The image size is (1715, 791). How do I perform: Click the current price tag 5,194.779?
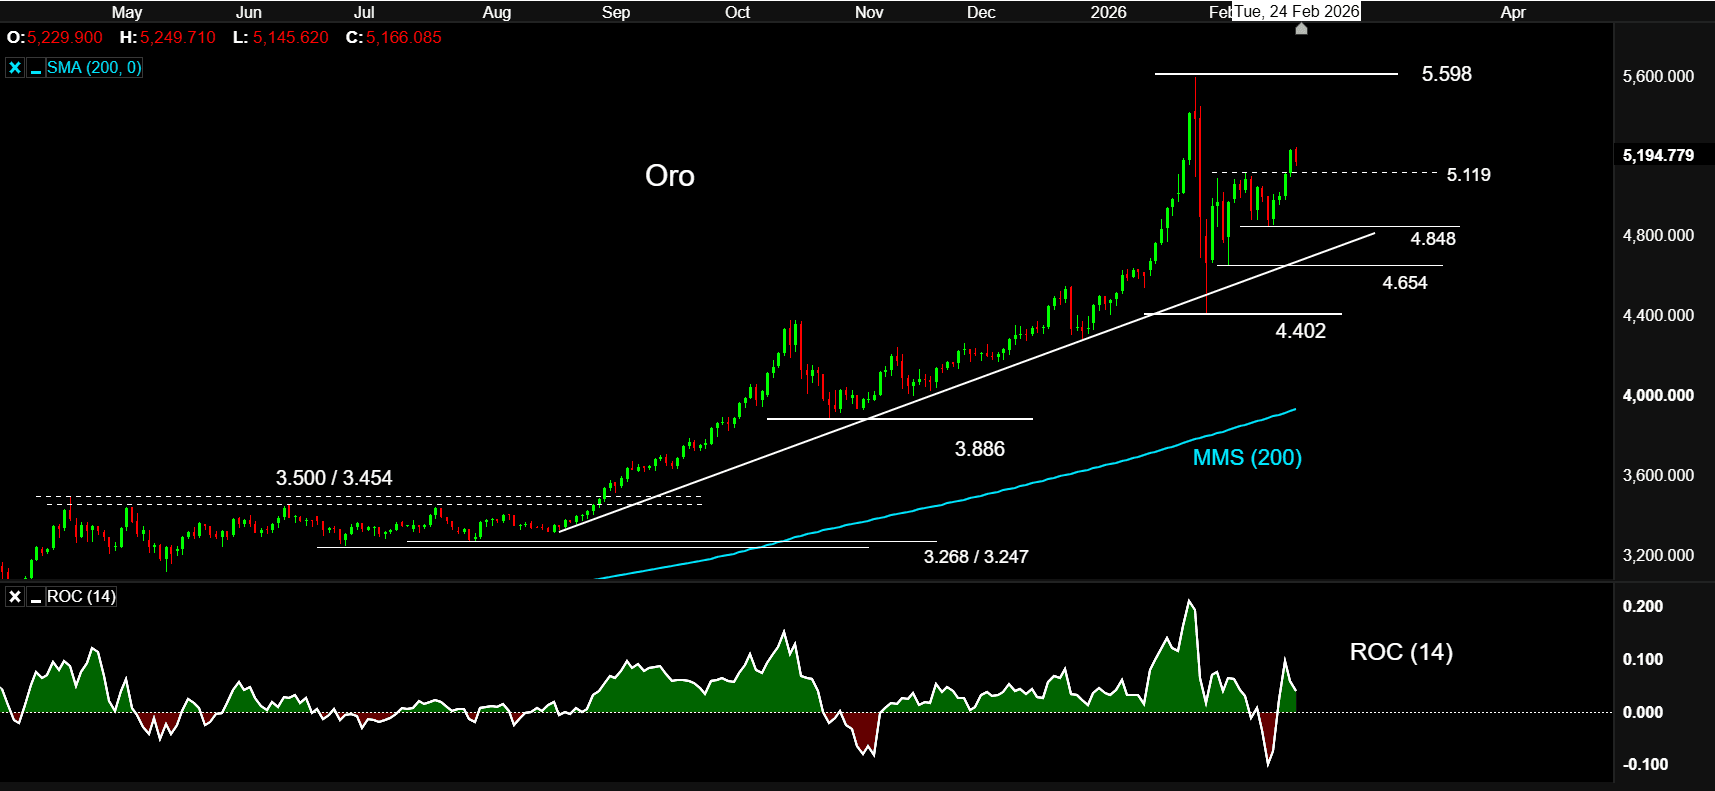pos(1658,155)
